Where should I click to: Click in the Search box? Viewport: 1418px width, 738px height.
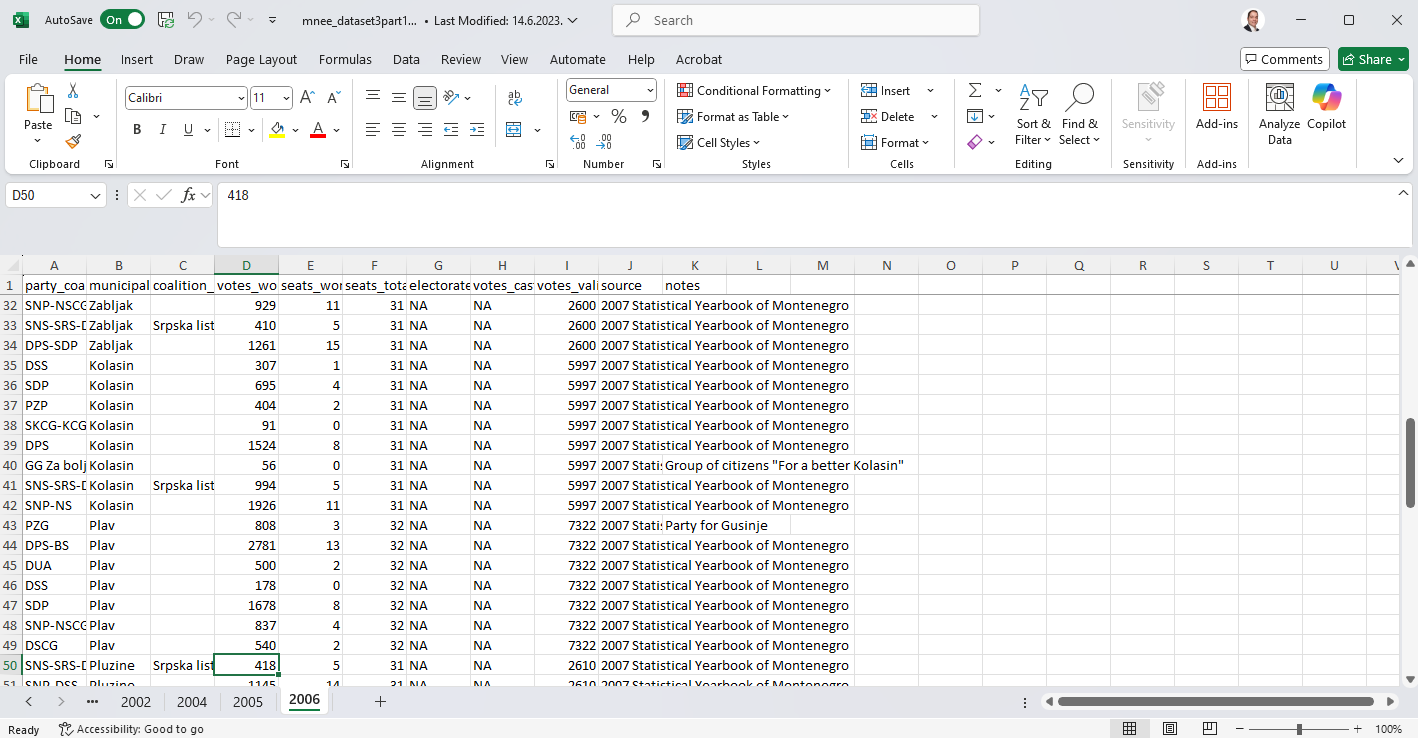(x=795, y=20)
